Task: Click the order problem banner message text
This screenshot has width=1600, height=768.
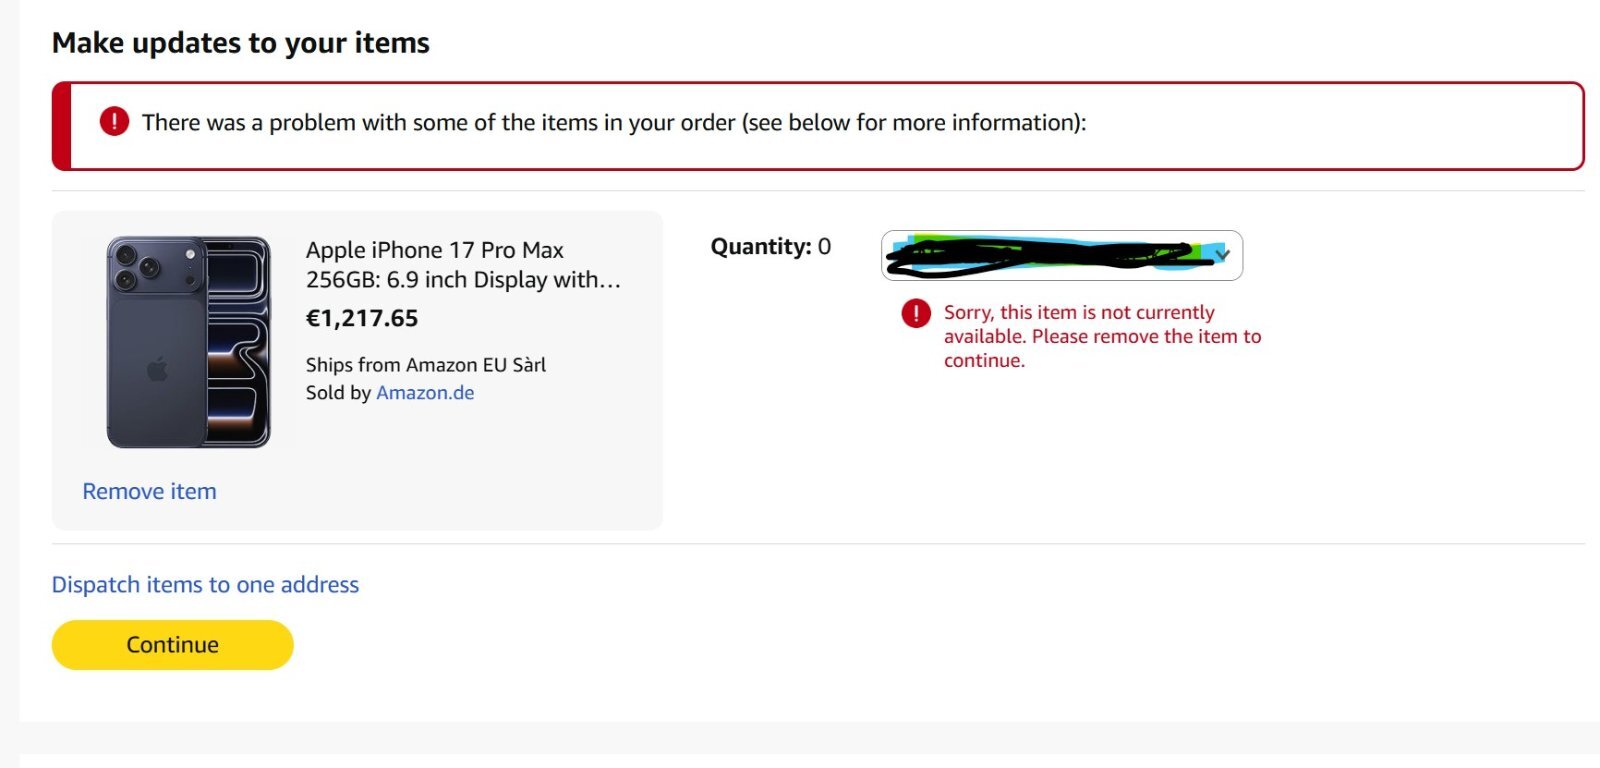Action: (x=613, y=122)
